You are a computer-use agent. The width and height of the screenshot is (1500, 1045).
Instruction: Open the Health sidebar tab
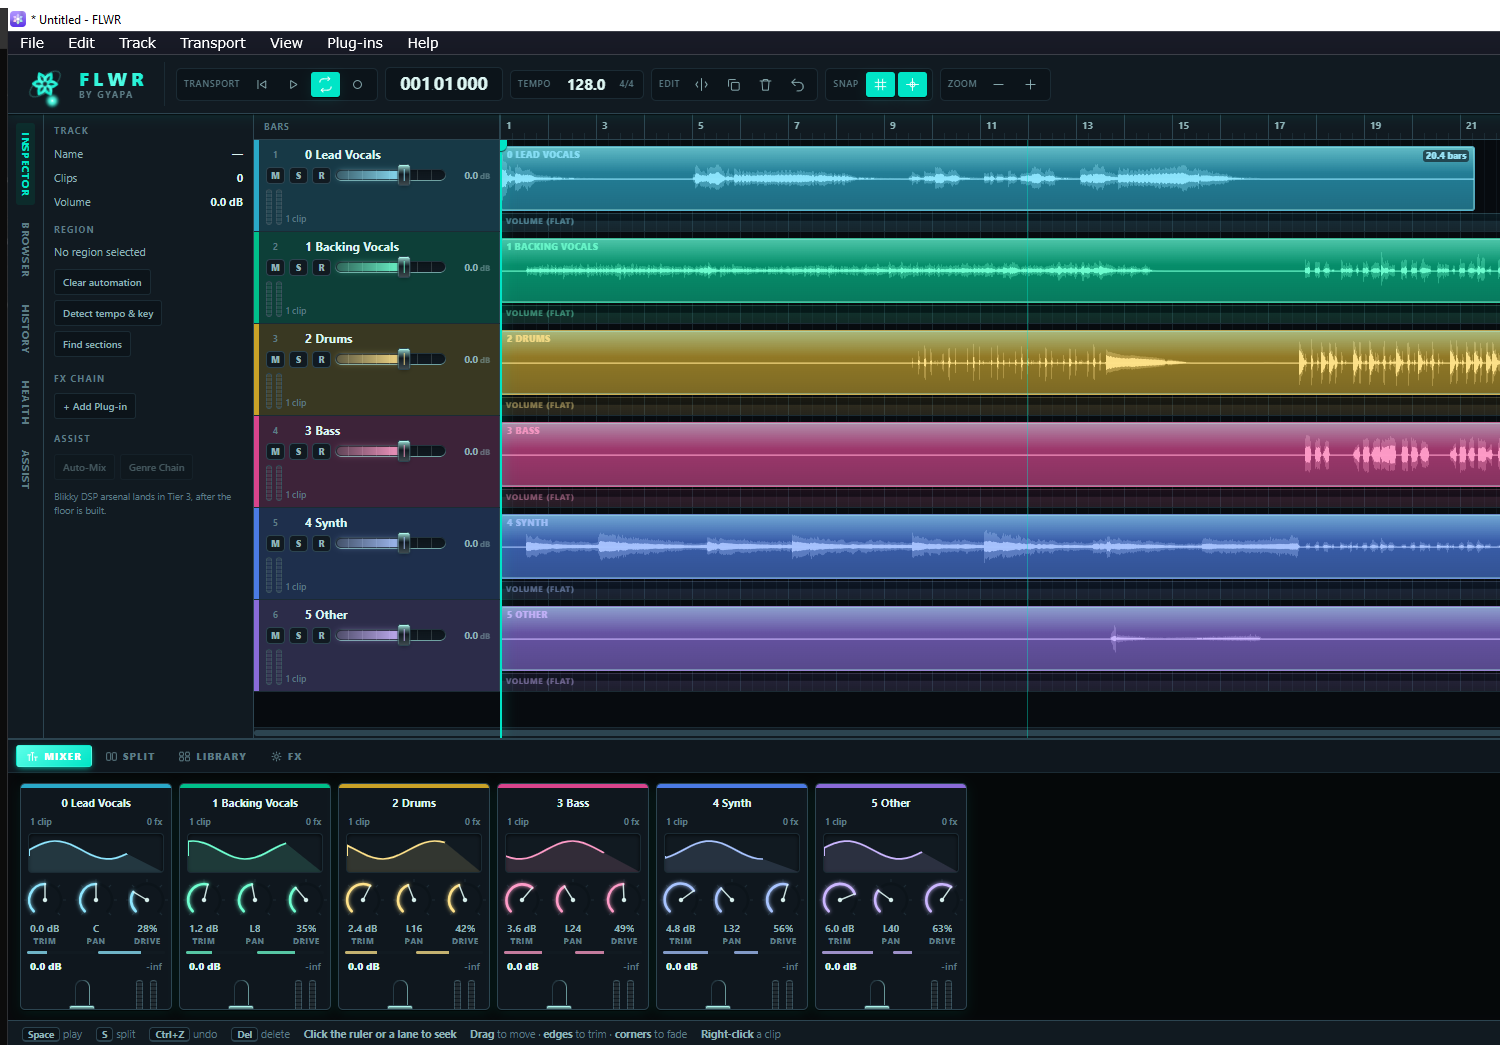coord(26,402)
